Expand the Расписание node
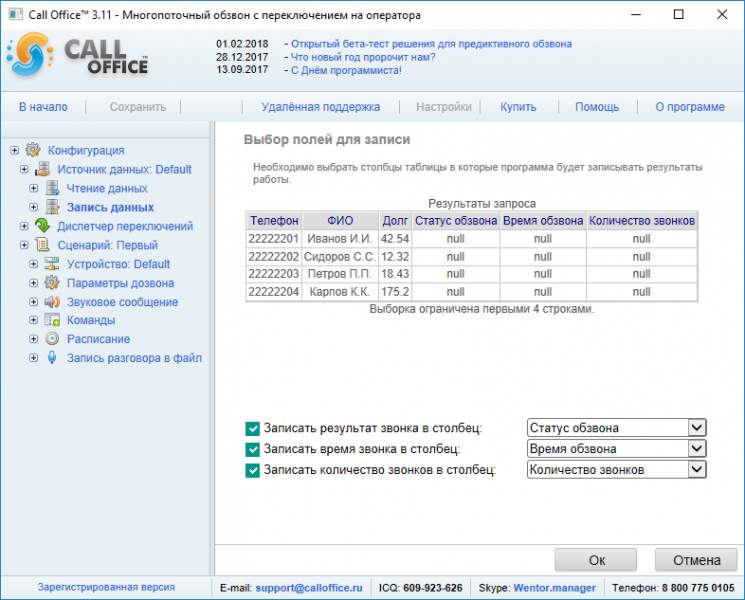This screenshot has height=600, width=745. [x=34, y=339]
